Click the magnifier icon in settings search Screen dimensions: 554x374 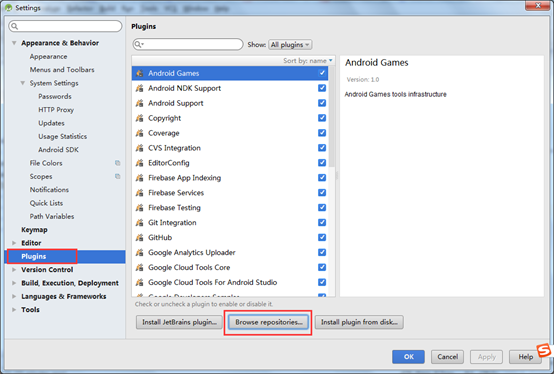(14, 26)
